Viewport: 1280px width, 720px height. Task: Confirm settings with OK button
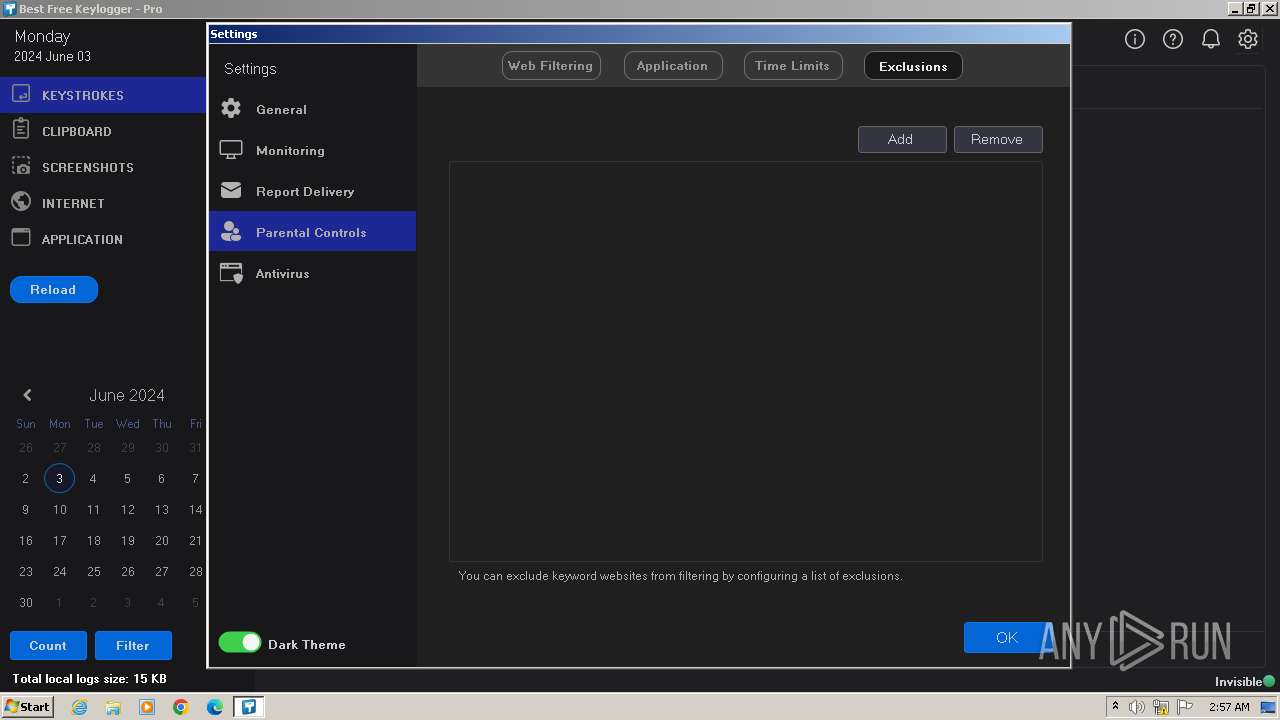(x=1007, y=637)
